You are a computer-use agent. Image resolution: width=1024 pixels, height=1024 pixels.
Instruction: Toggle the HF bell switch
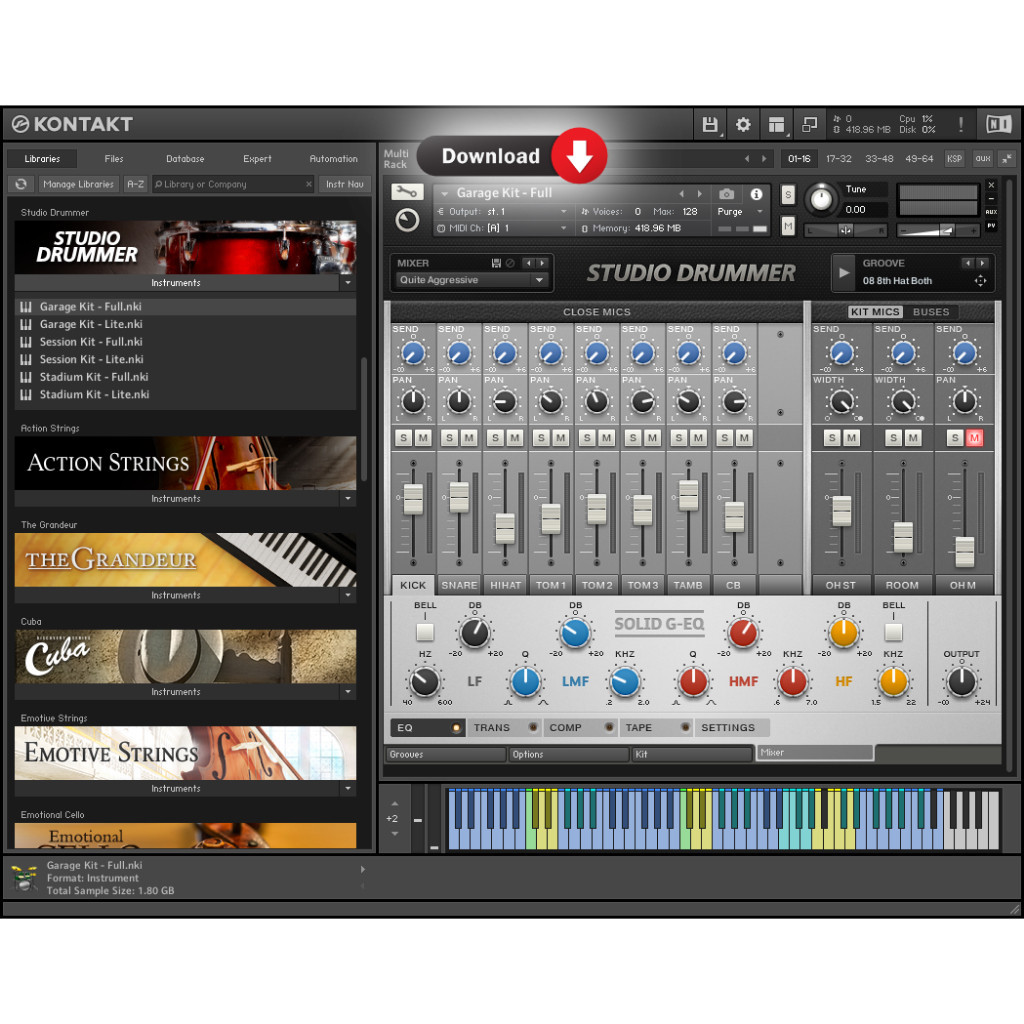tap(893, 632)
